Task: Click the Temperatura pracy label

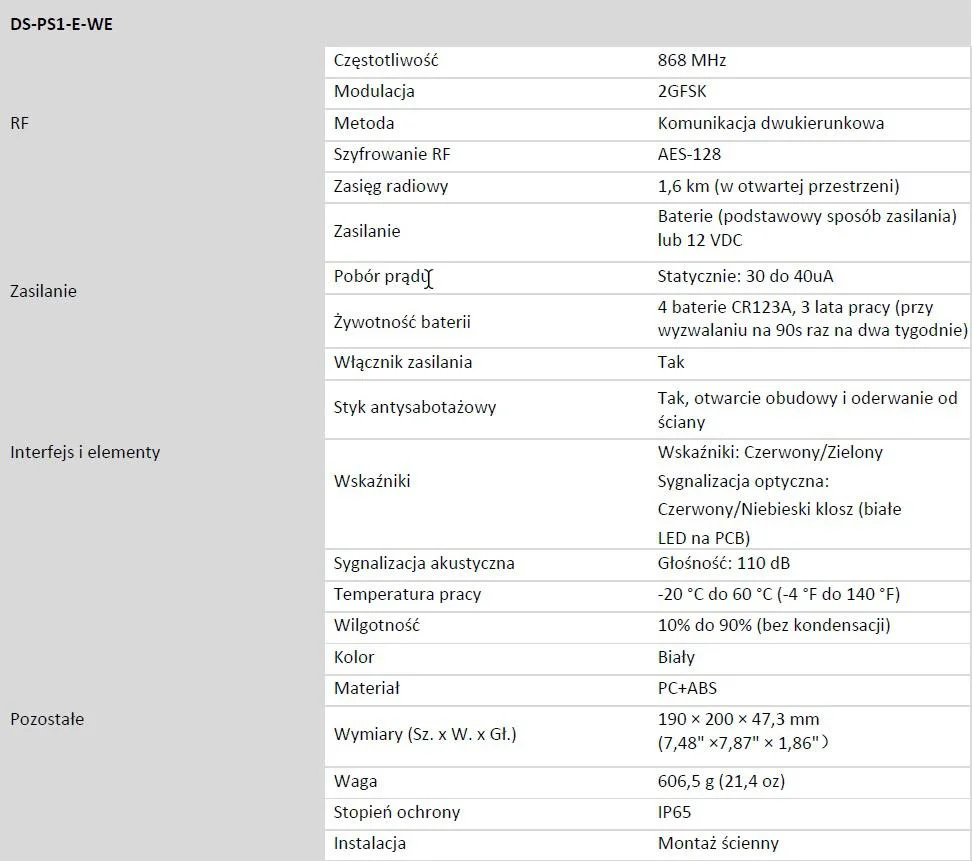Action: click(x=407, y=594)
